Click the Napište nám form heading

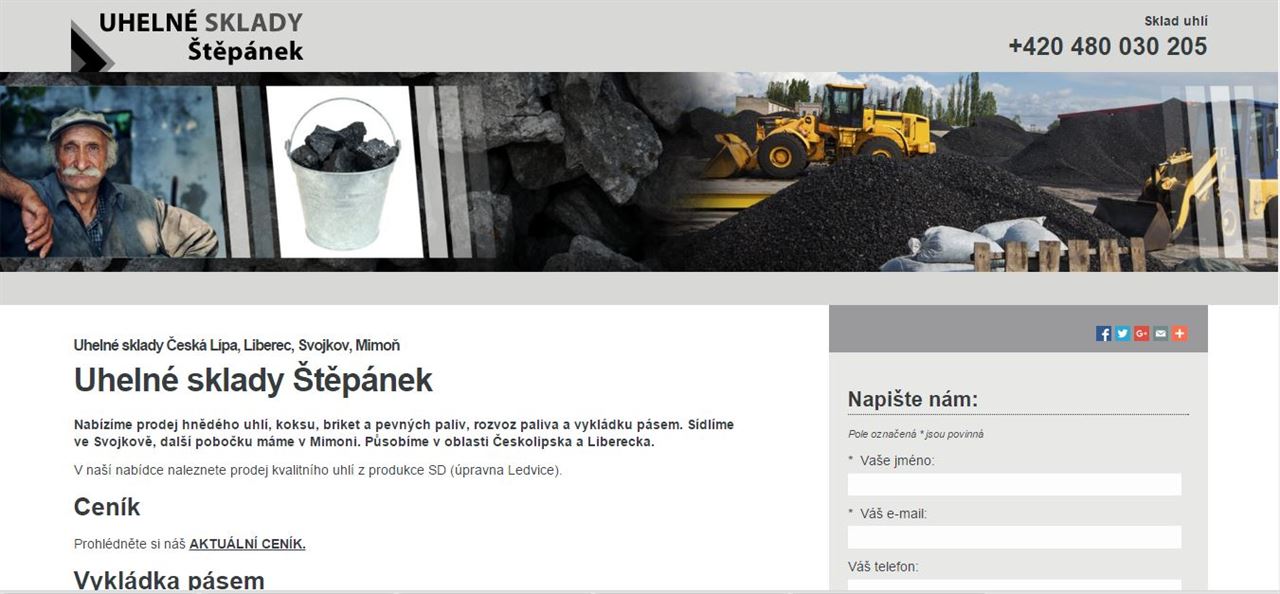pyautogui.click(x=913, y=400)
